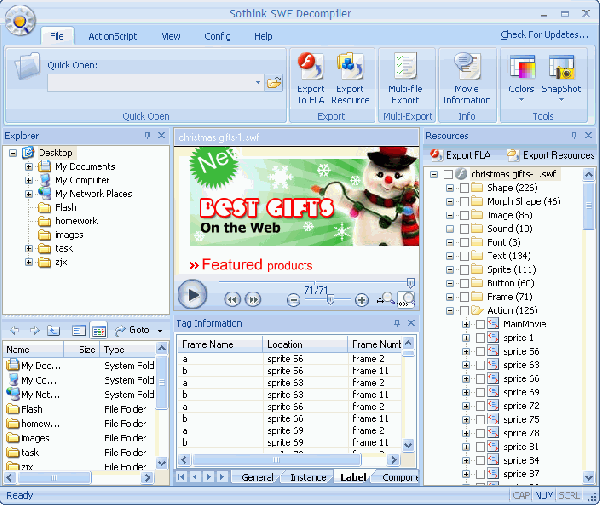Screen dimensions: 600x505
Task: Check the Sound (10) checkbox
Action: pos(464,229)
